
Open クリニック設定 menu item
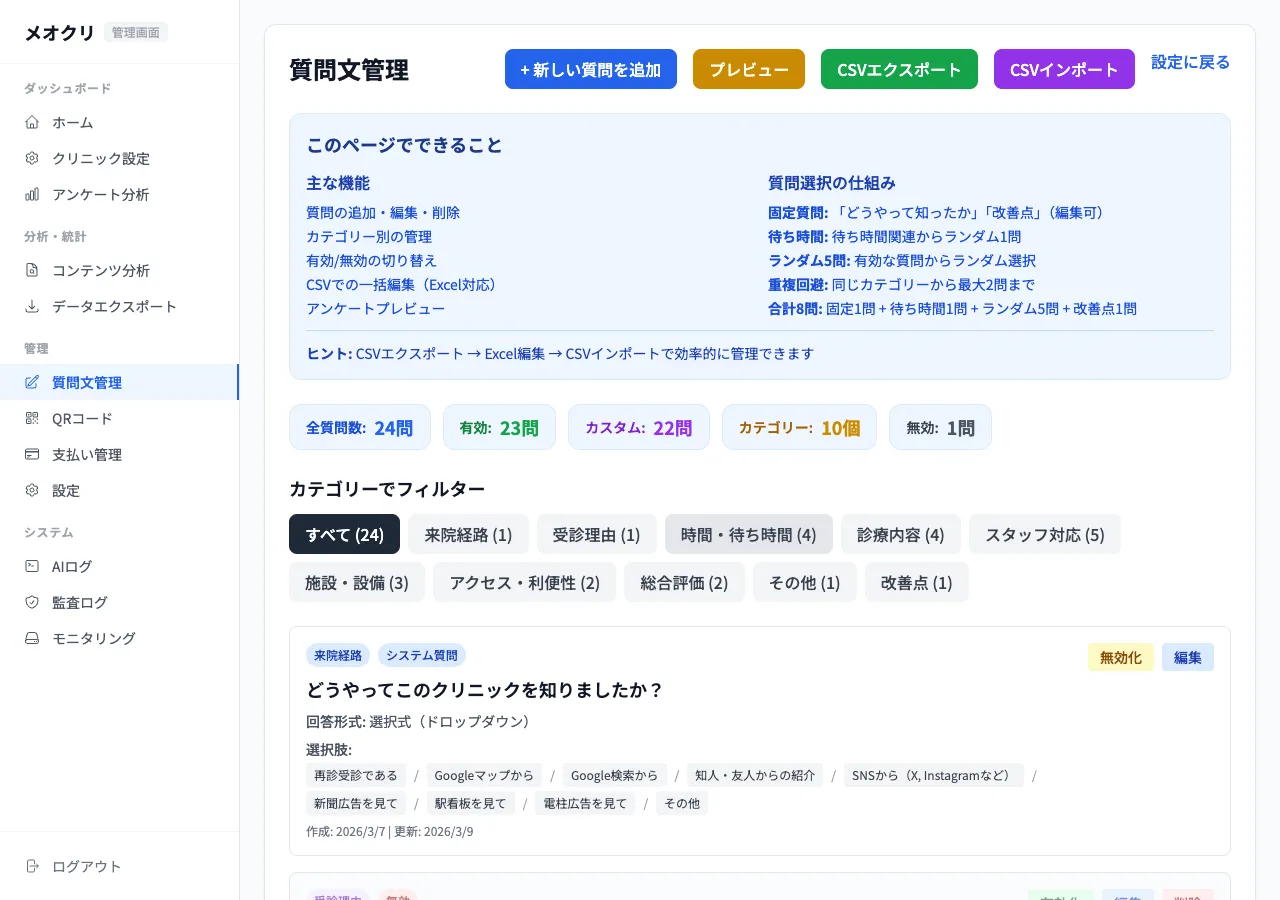coord(120,158)
